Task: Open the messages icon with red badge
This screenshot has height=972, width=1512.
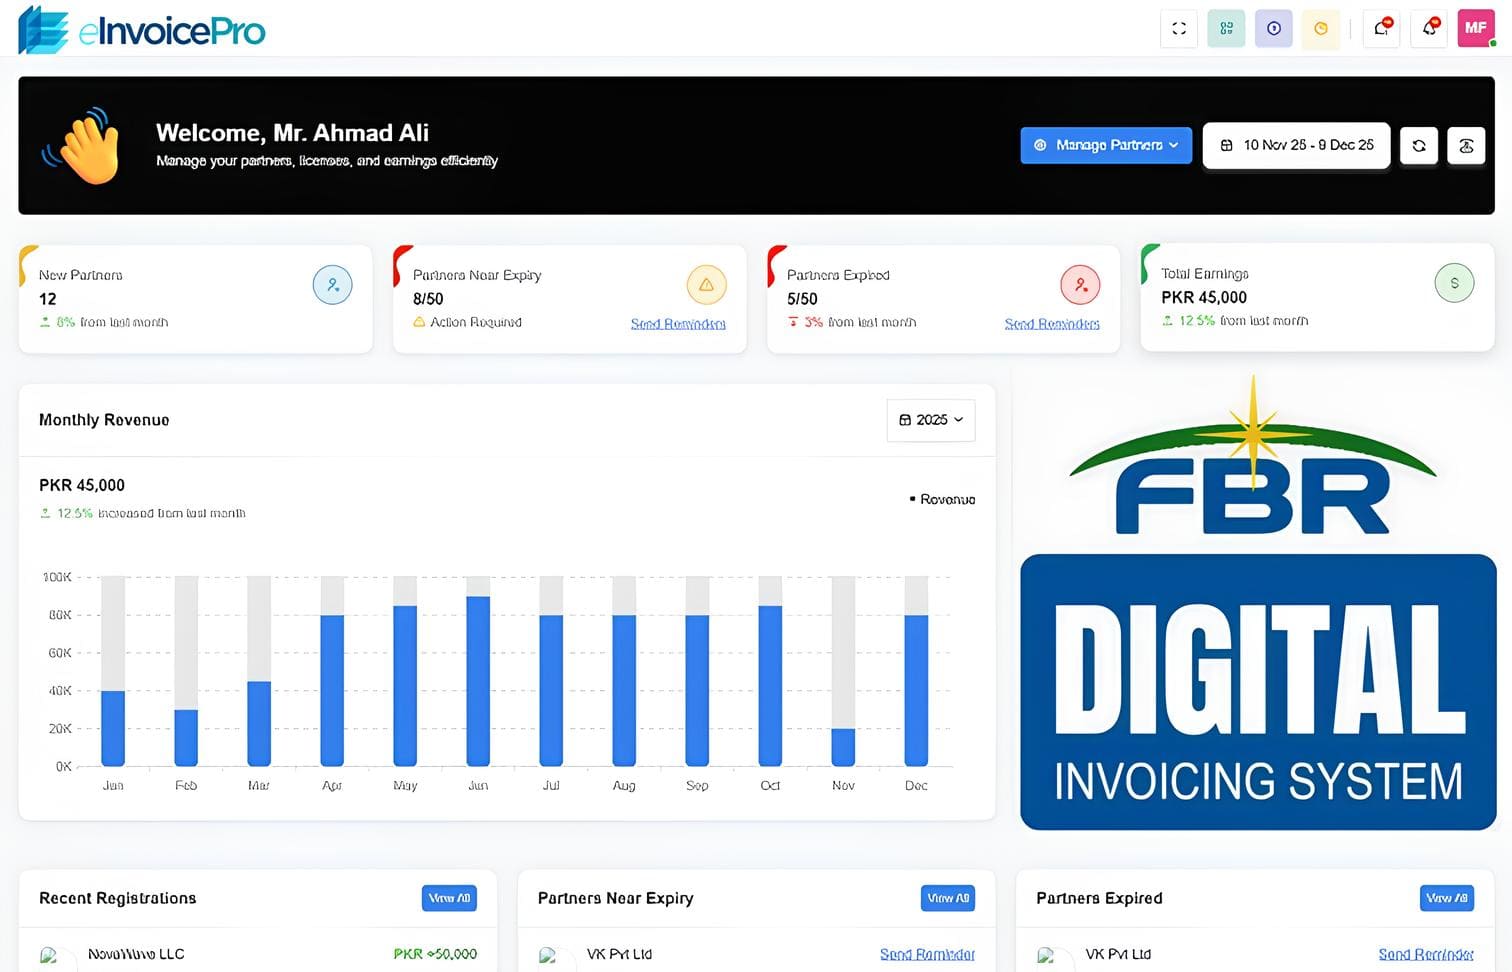Action: click(x=1382, y=29)
